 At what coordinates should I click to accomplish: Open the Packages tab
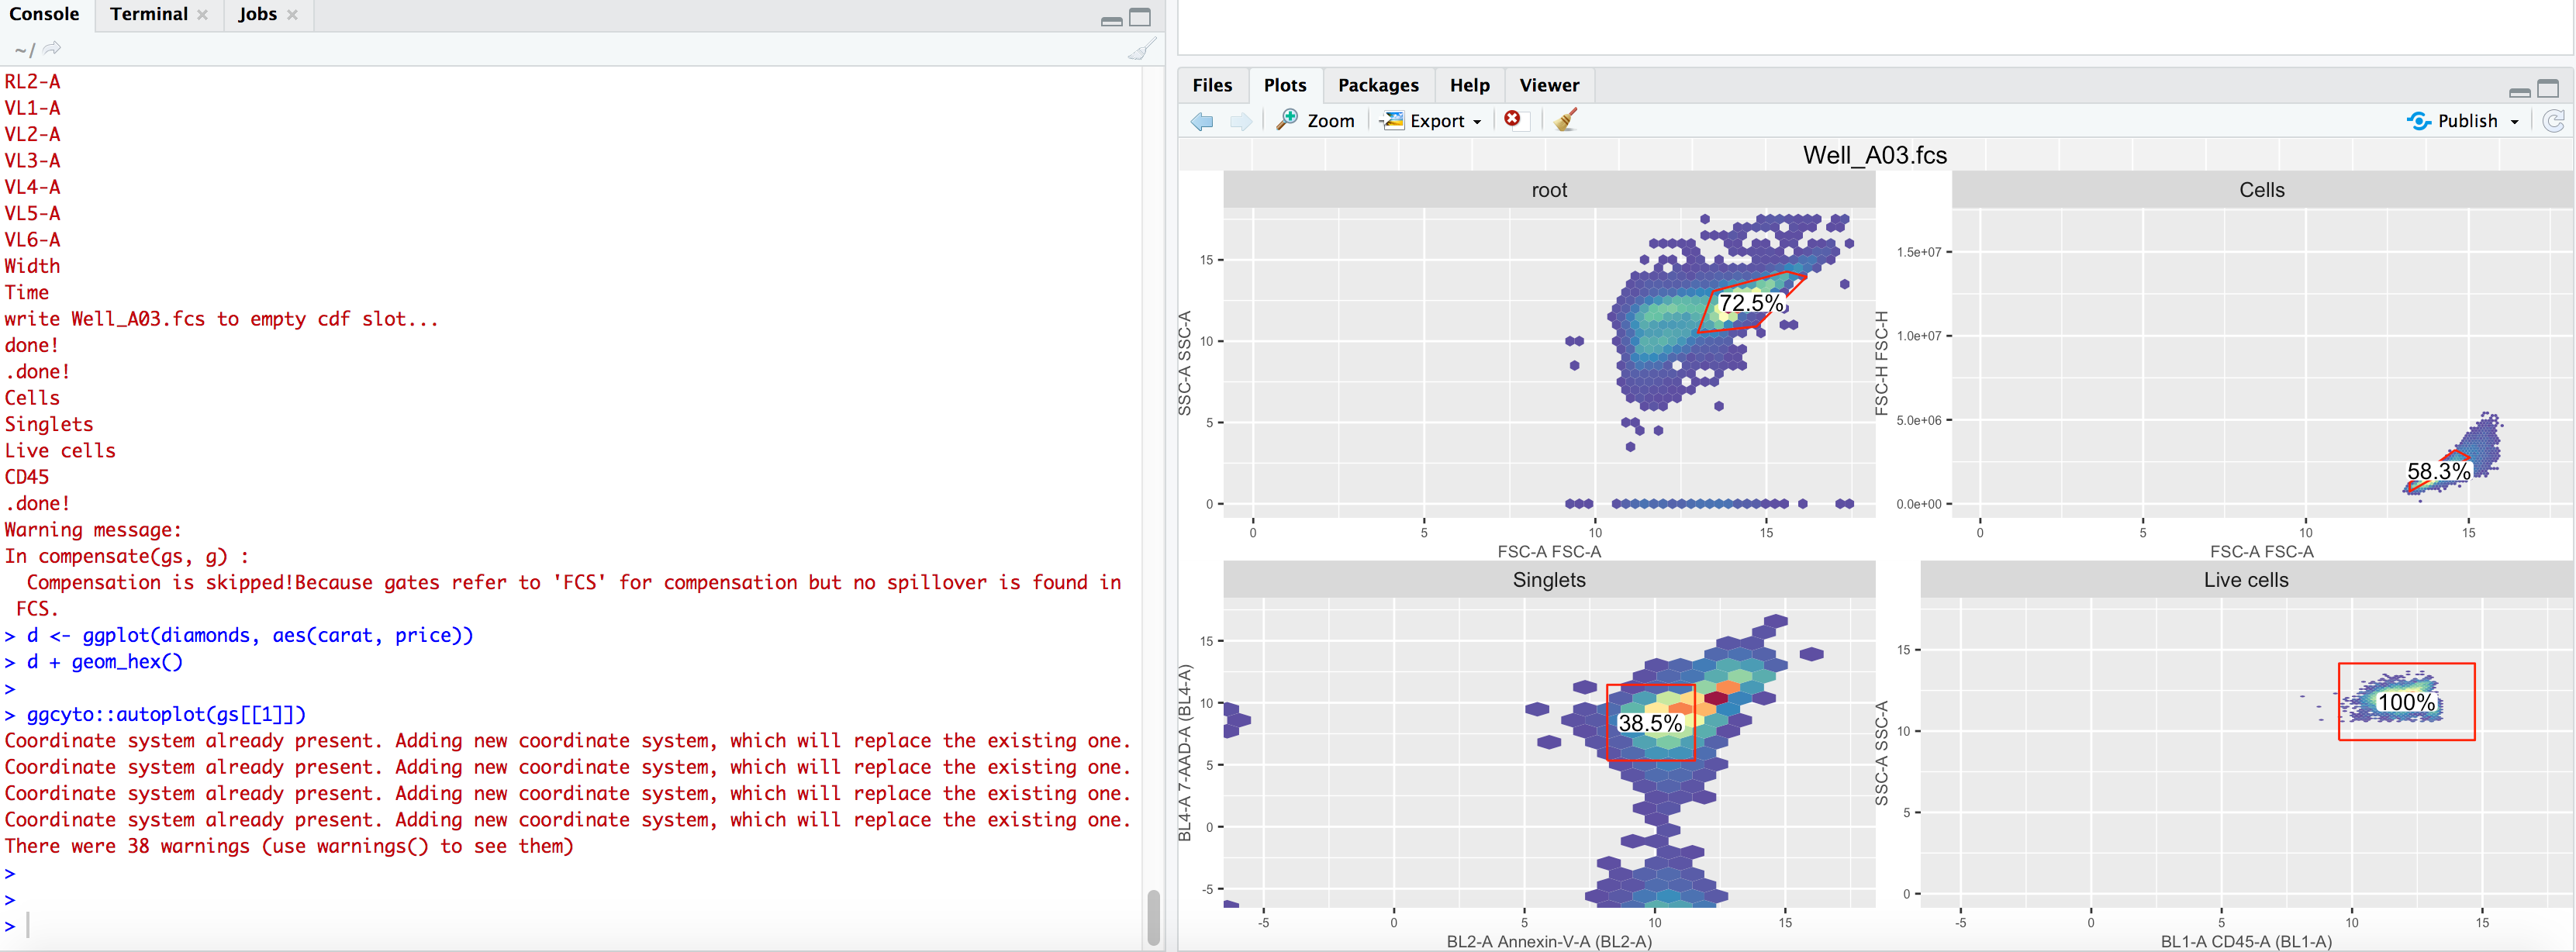tap(1378, 85)
